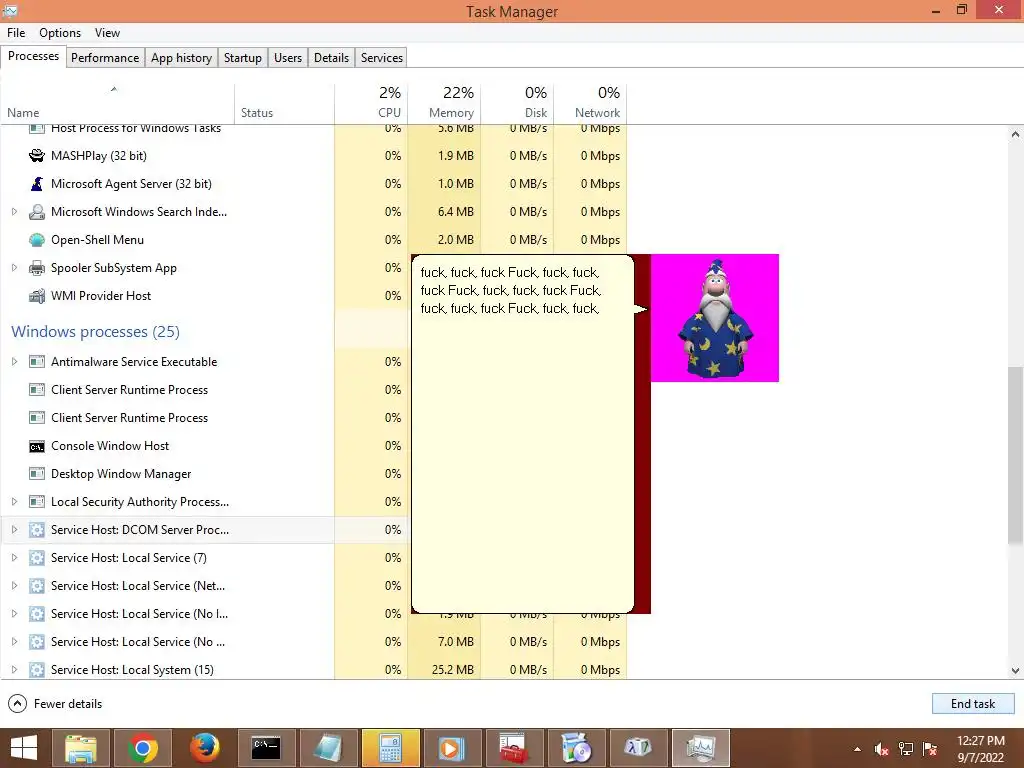Viewport: 1024px width, 768px height.
Task: Click the Microsoft Agent Server wizard icon
Action: [x=37, y=184]
